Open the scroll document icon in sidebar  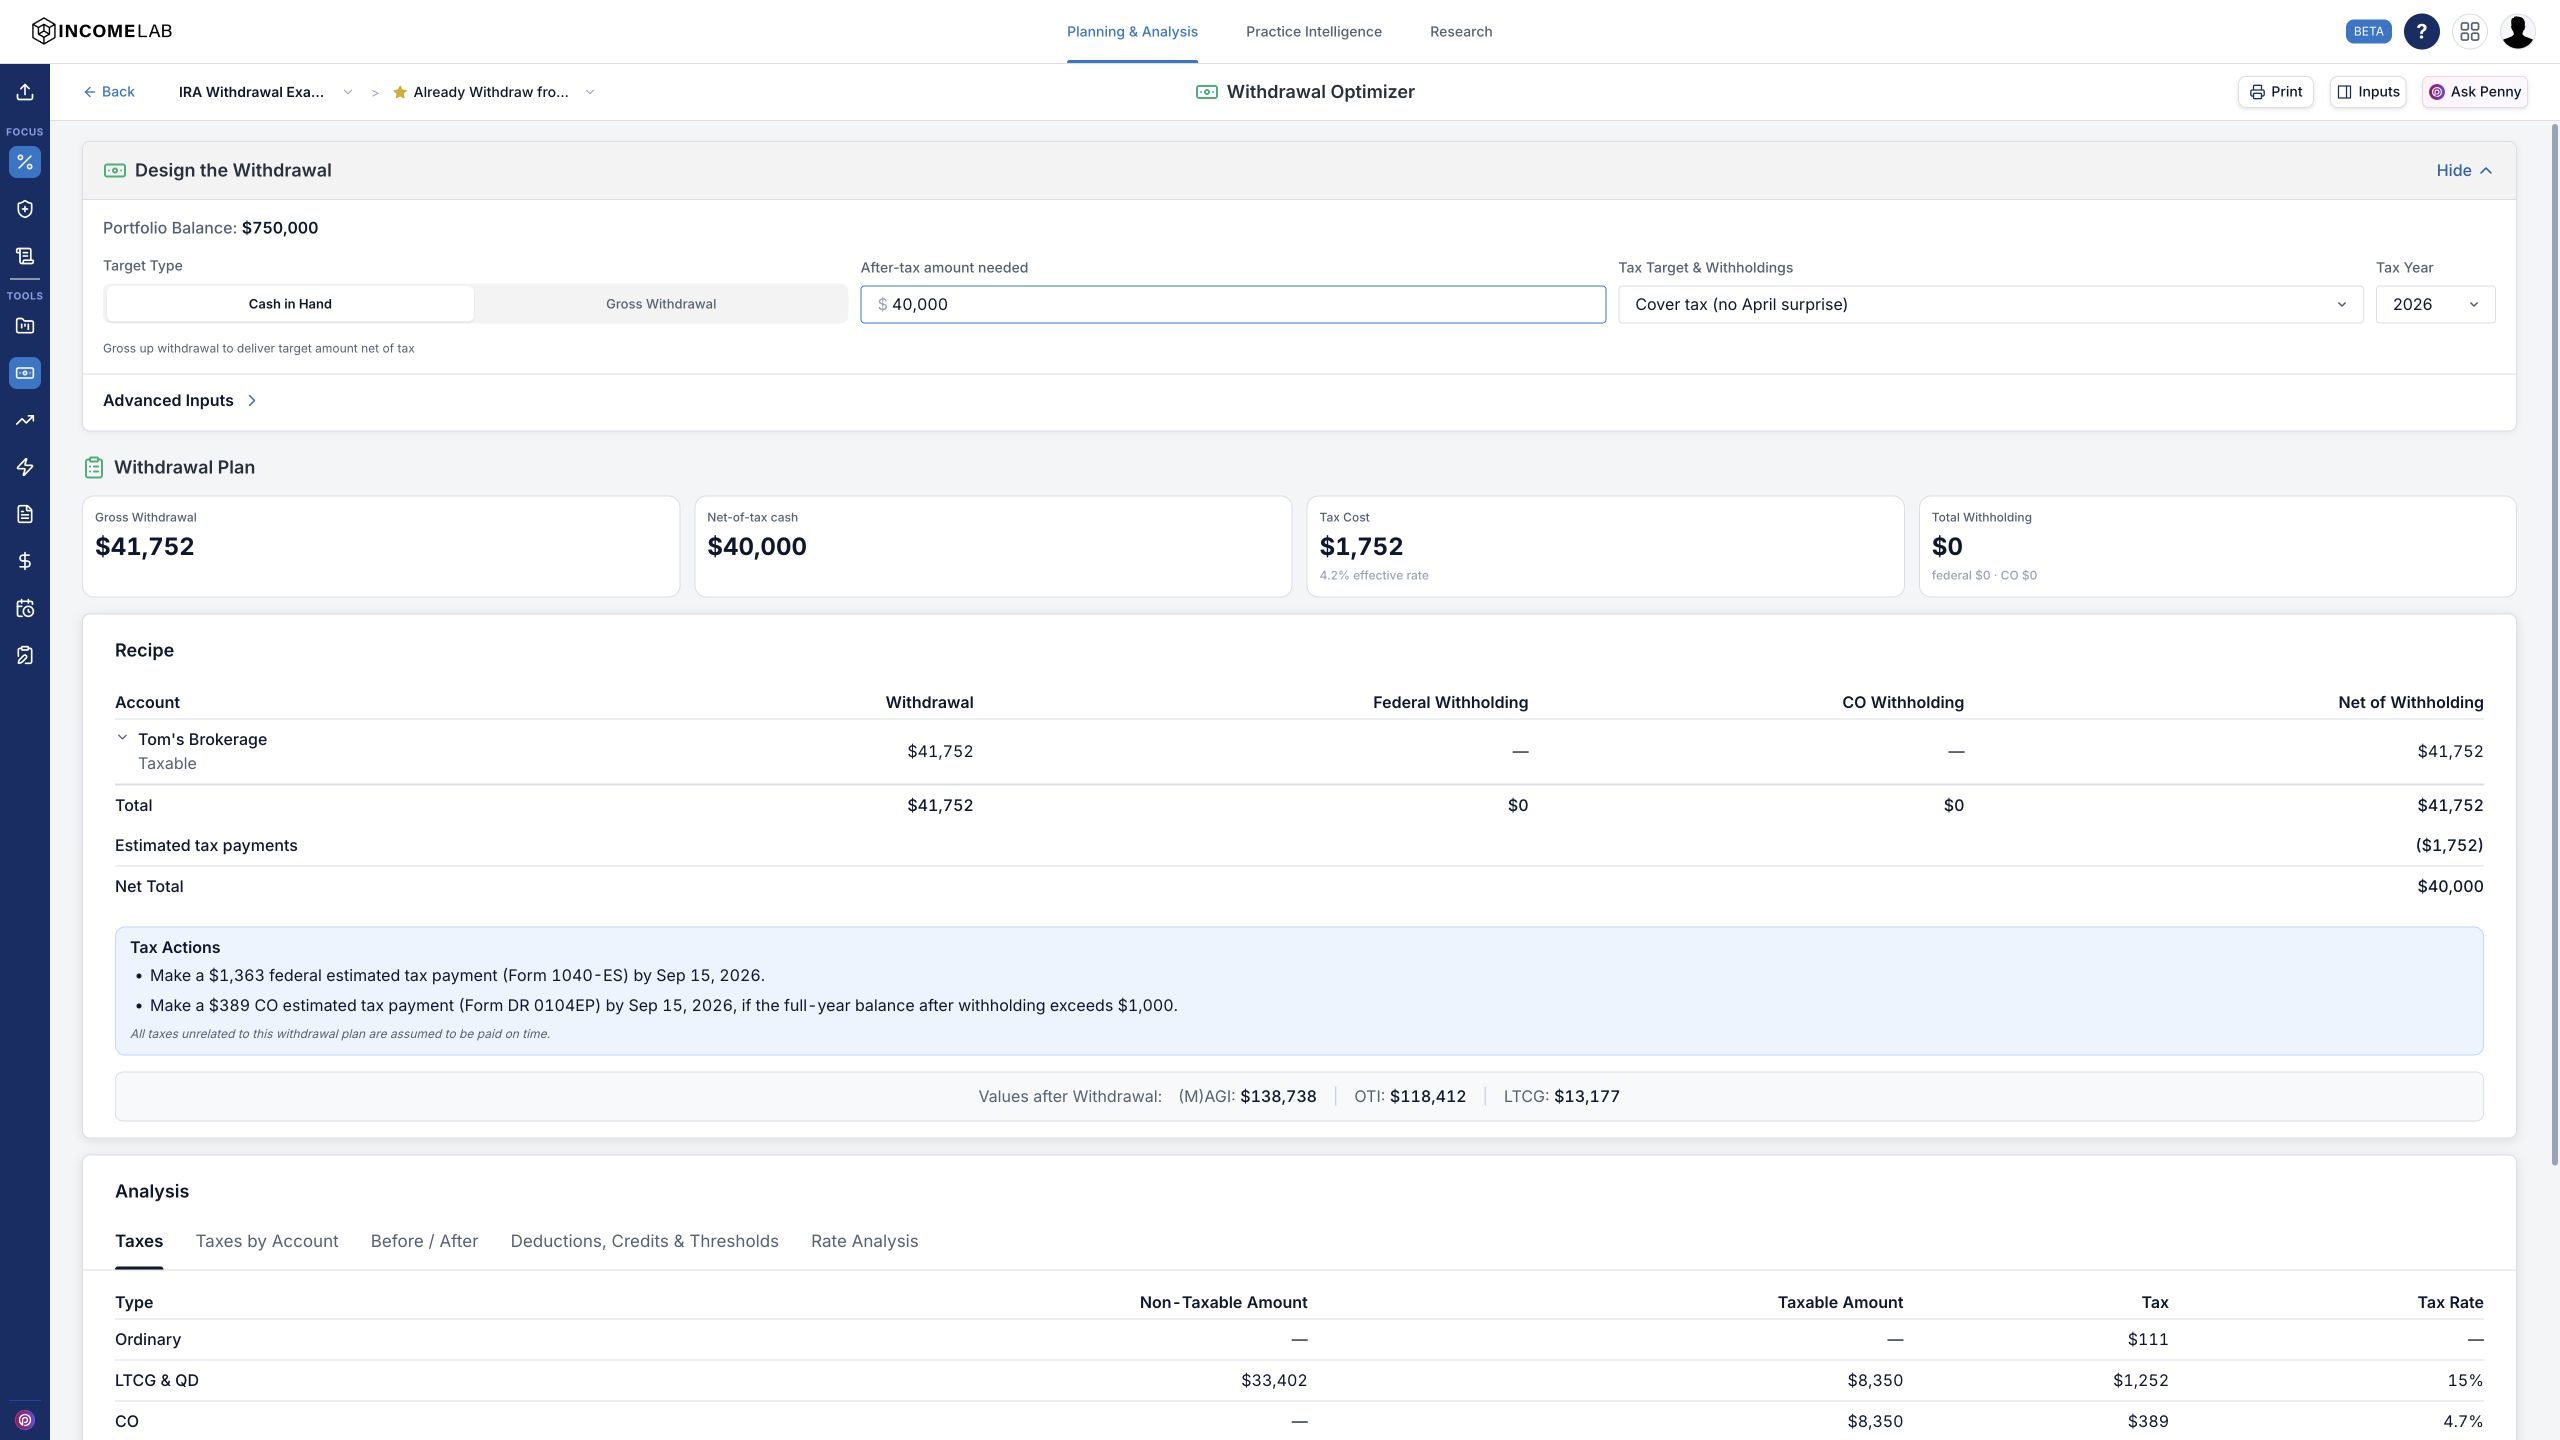point(25,256)
